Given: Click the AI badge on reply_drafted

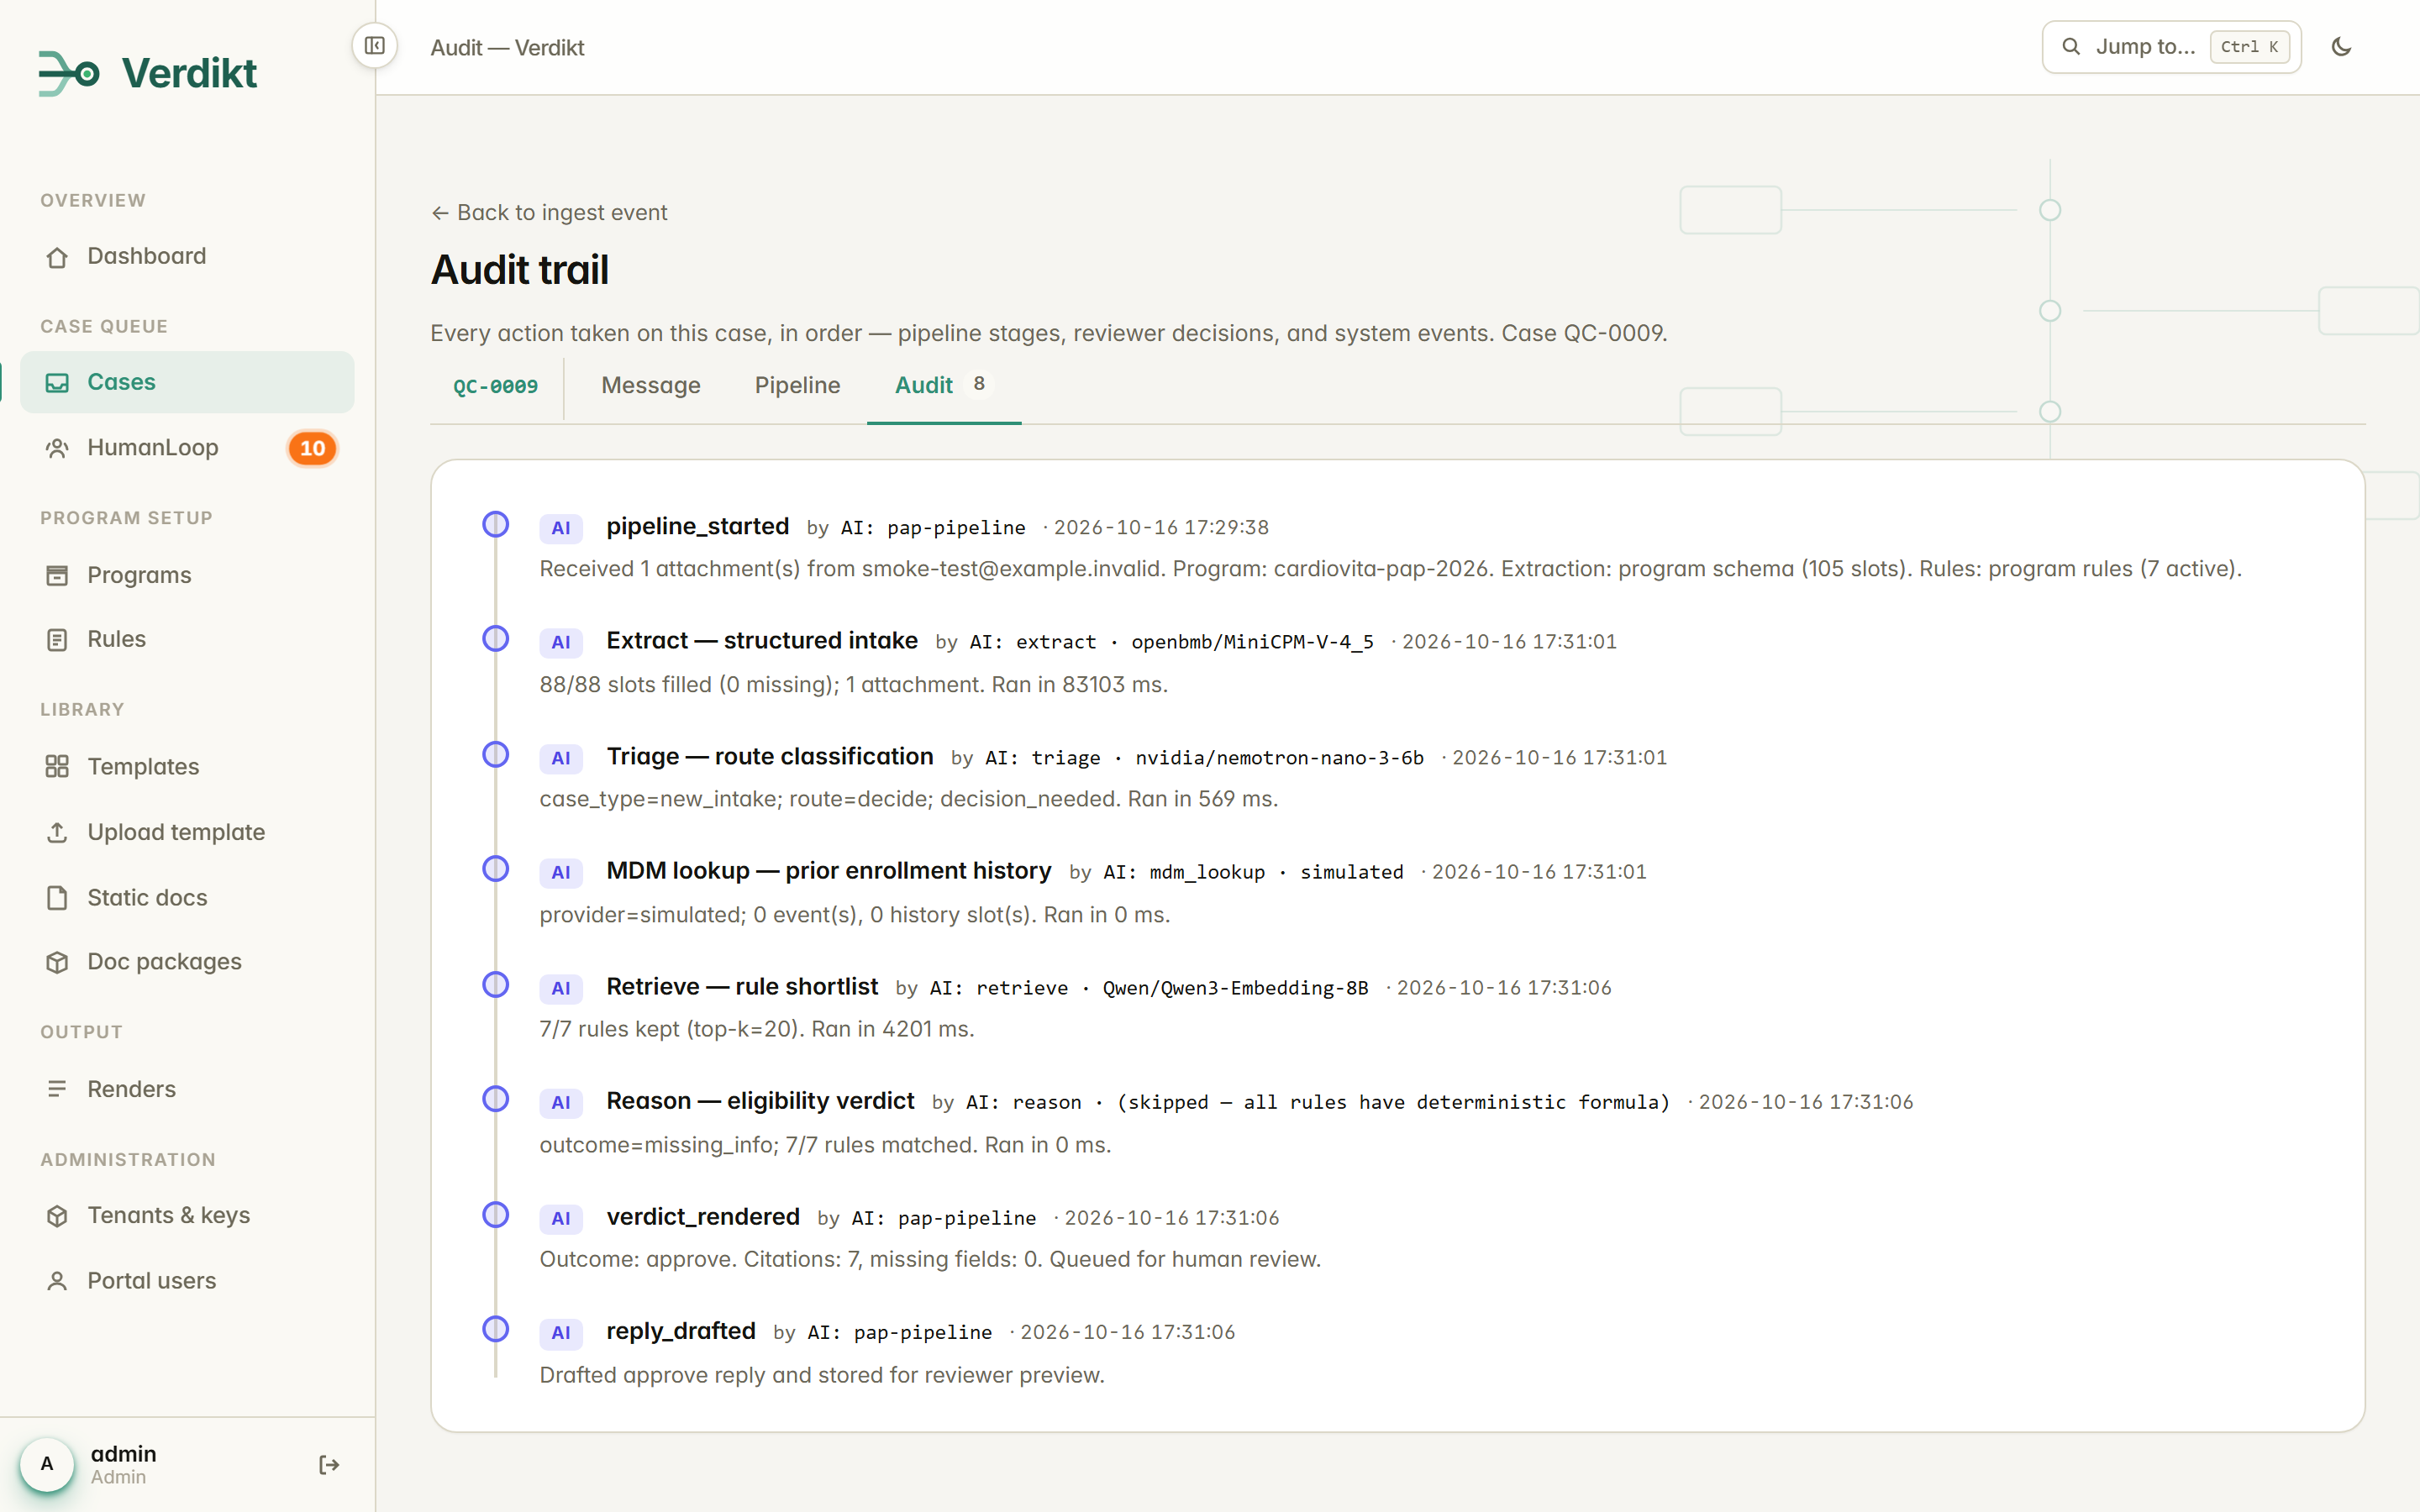Looking at the screenshot, I should (x=561, y=1332).
